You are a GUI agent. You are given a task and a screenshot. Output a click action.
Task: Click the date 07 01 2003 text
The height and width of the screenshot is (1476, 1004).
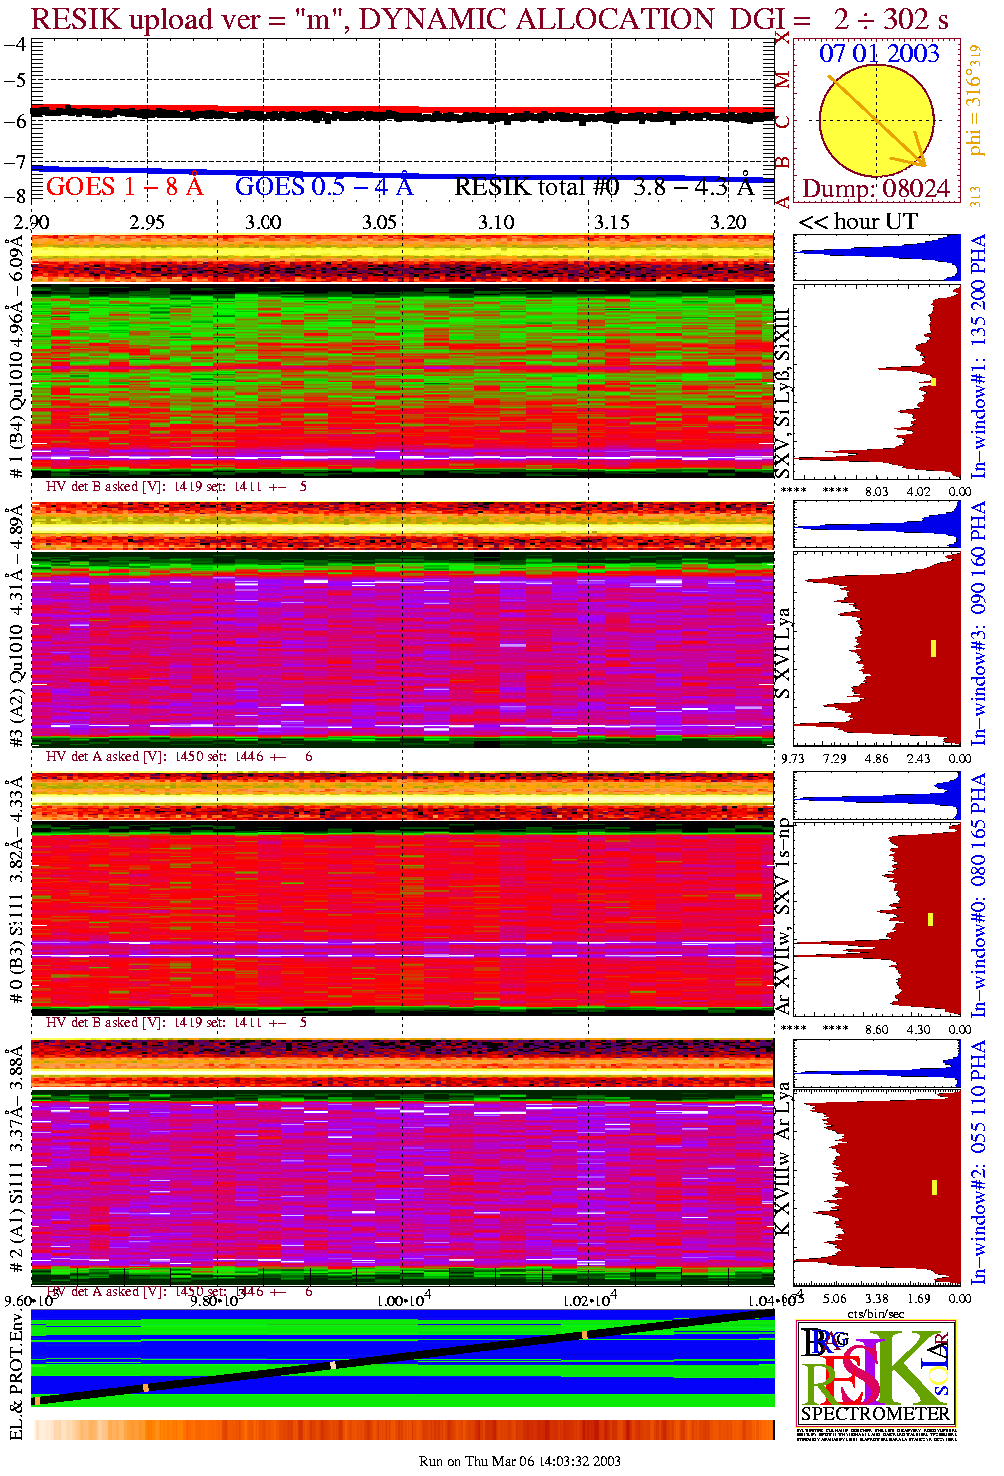[879, 54]
